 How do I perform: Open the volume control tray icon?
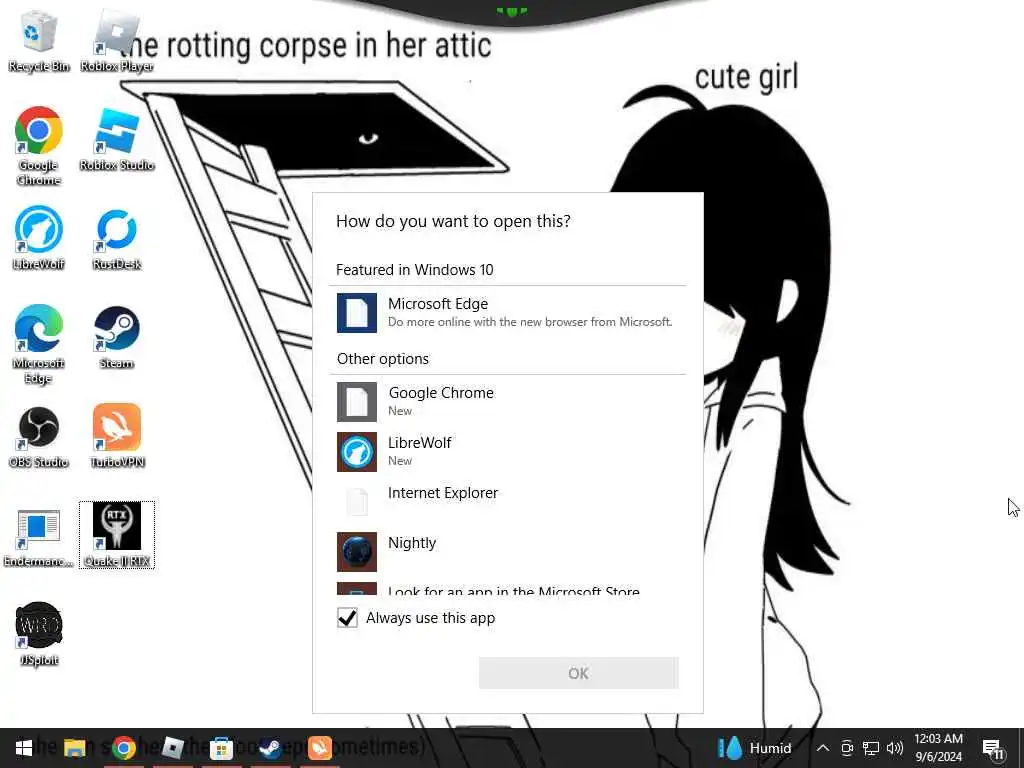click(x=895, y=748)
